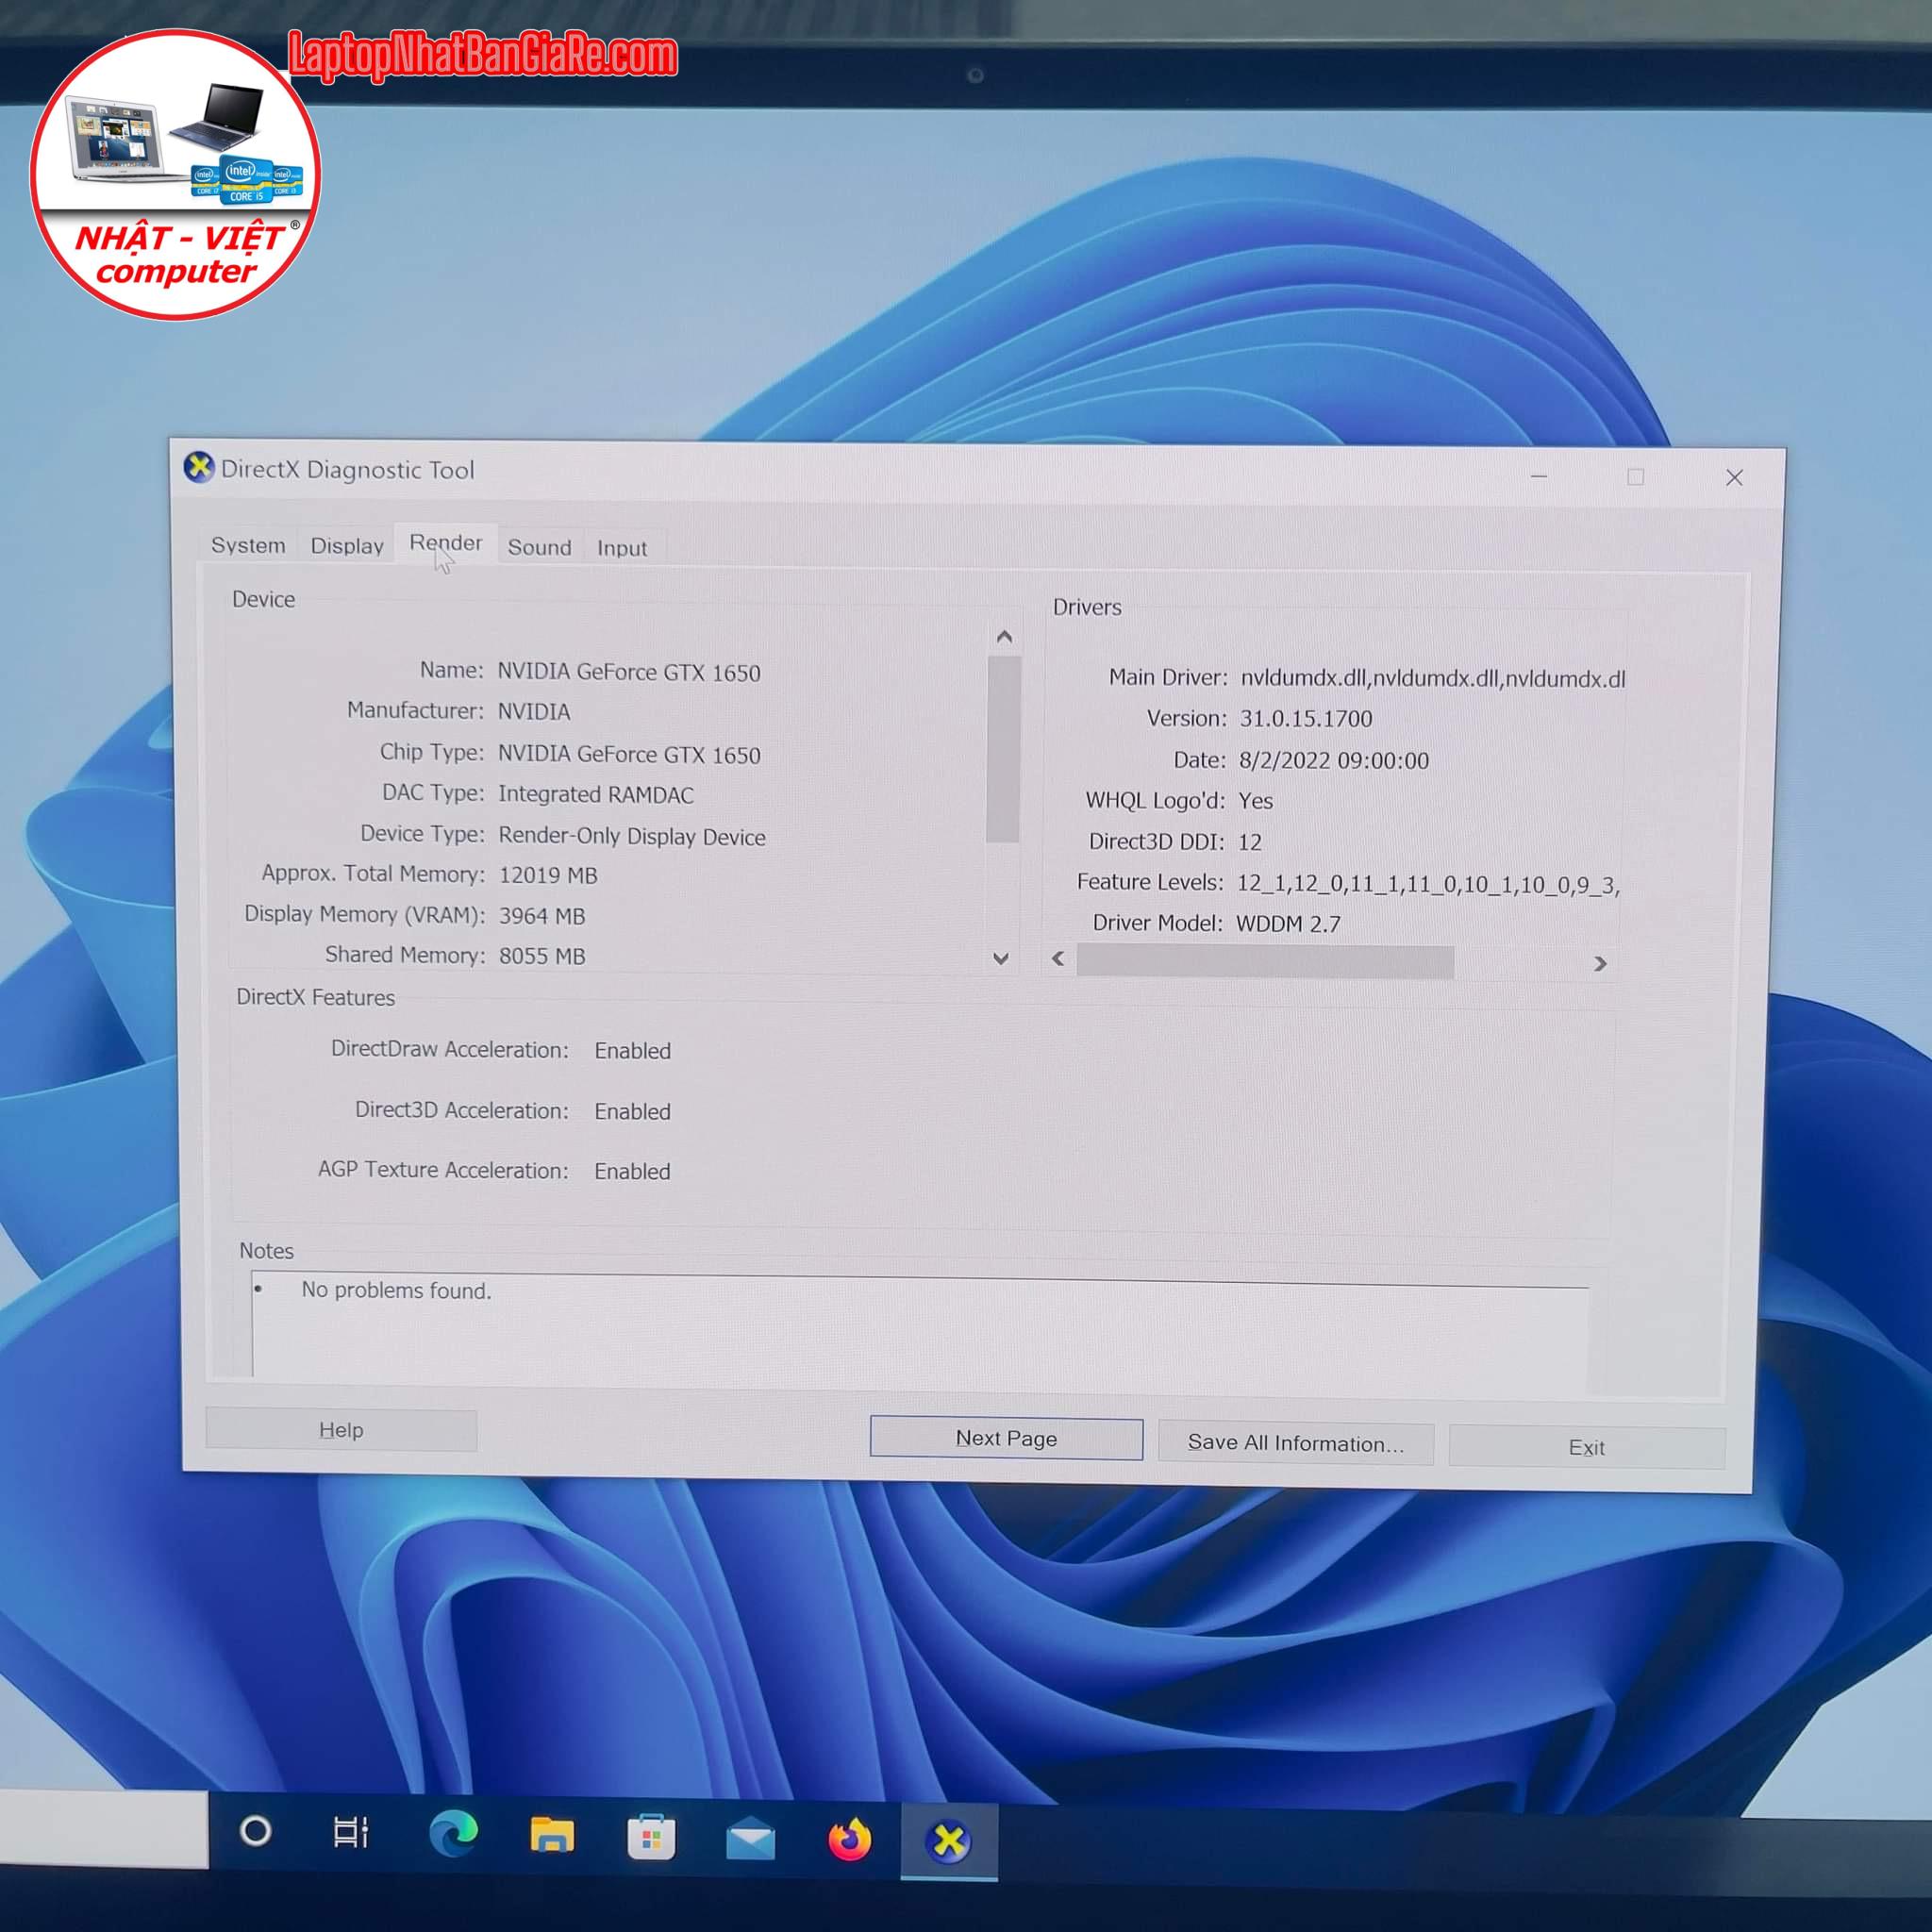The width and height of the screenshot is (1932, 1932).
Task: Switch to the System tab
Action: (248, 545)
